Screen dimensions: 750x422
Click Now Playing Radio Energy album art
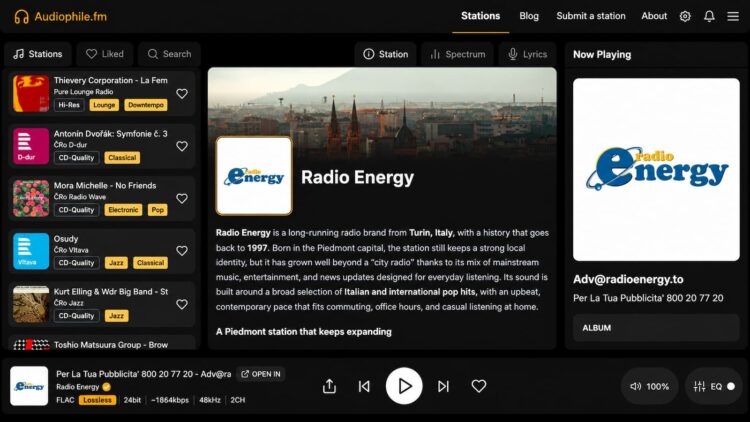point(656,169)
